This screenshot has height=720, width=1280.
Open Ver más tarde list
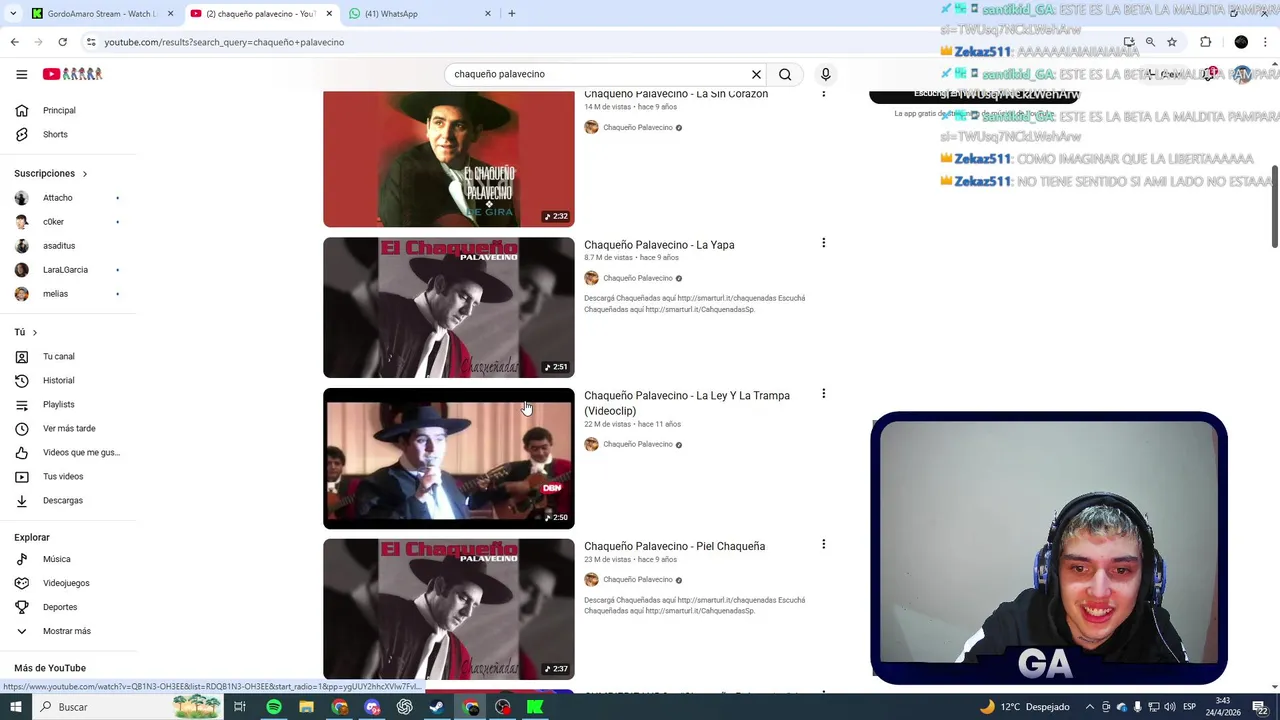coord(68,428)
